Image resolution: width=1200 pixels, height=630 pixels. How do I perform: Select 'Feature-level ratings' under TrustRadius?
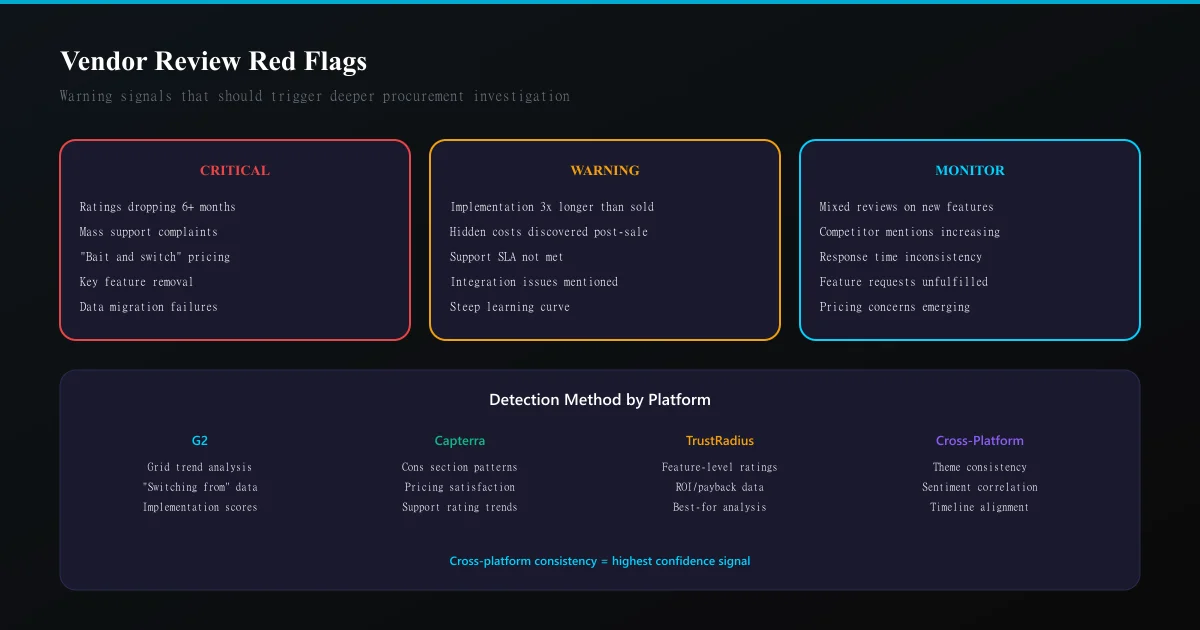[720, 467]
